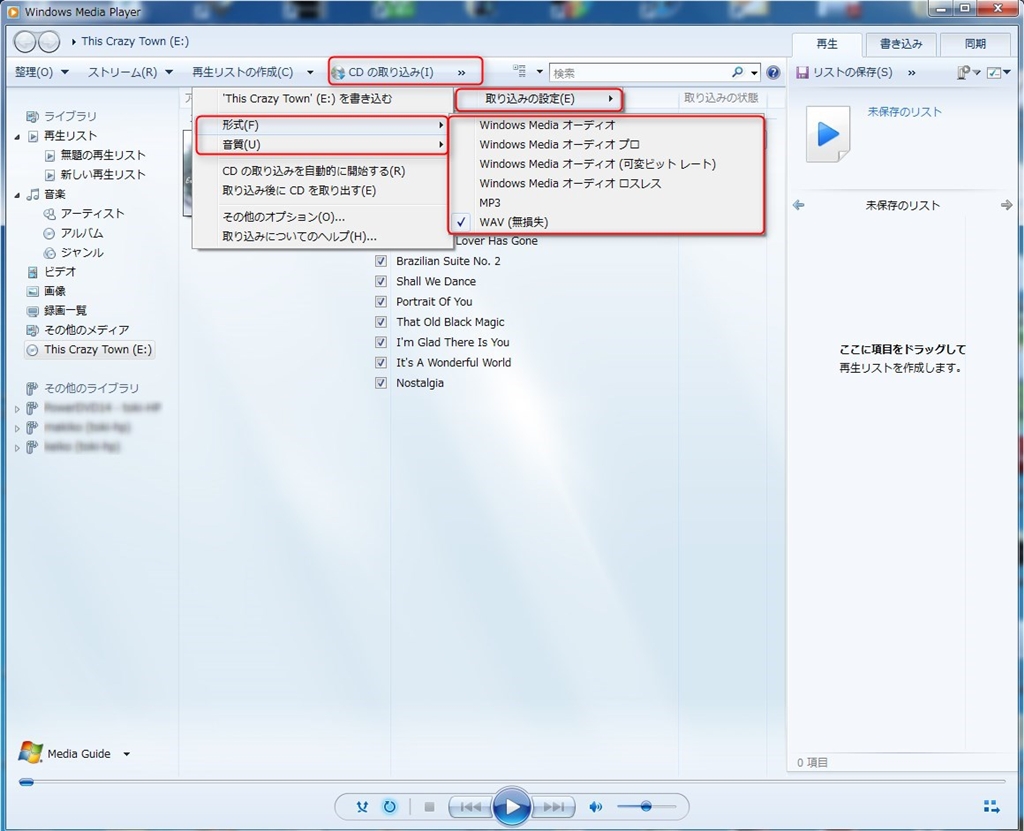The image size is (1024, 831).
Task: Open the 再生リストの作成(C) dropdown arrow
Action: pos(310,72)
